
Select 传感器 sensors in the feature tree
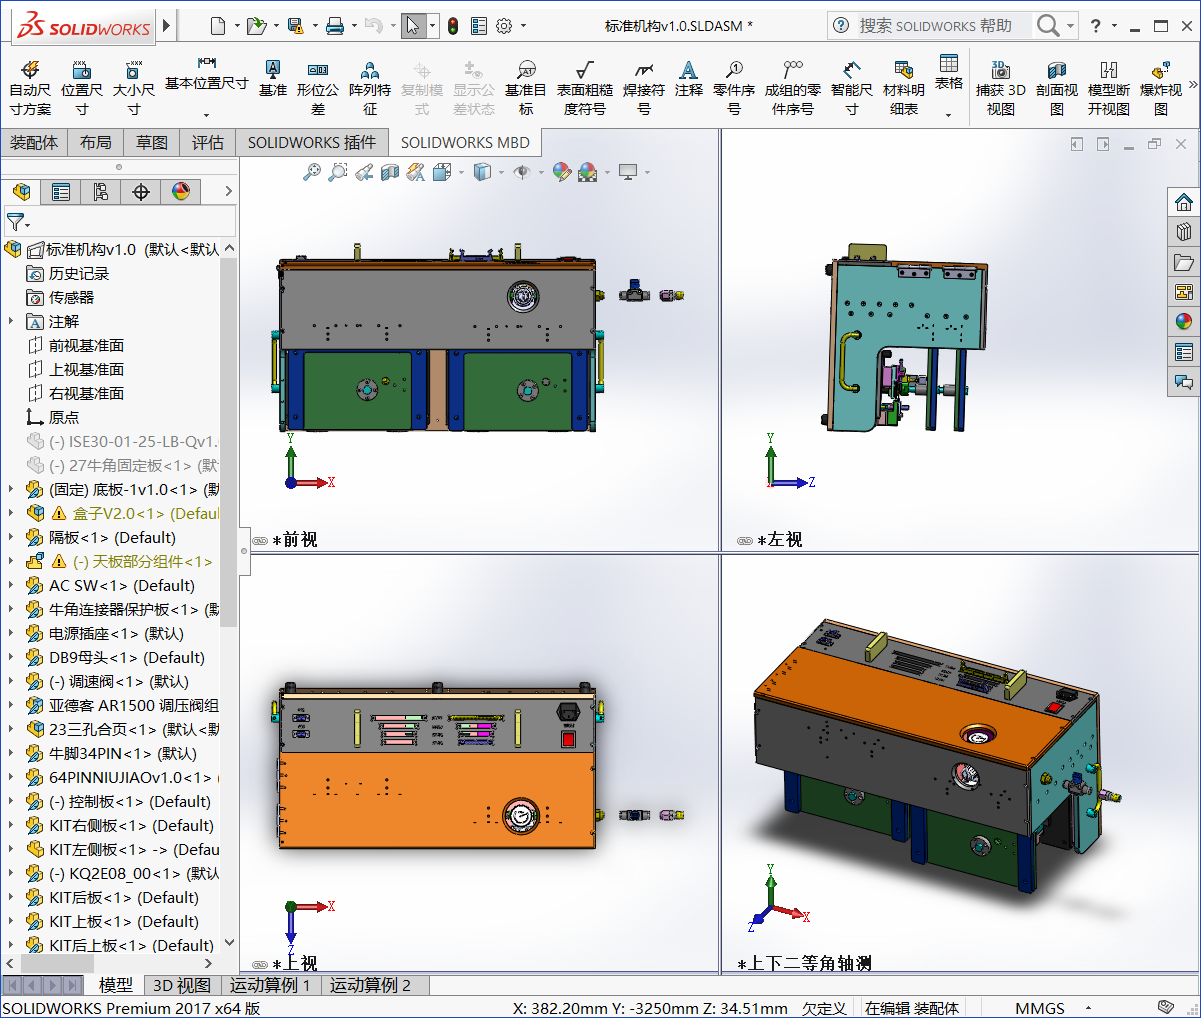[x=71, y=297]
